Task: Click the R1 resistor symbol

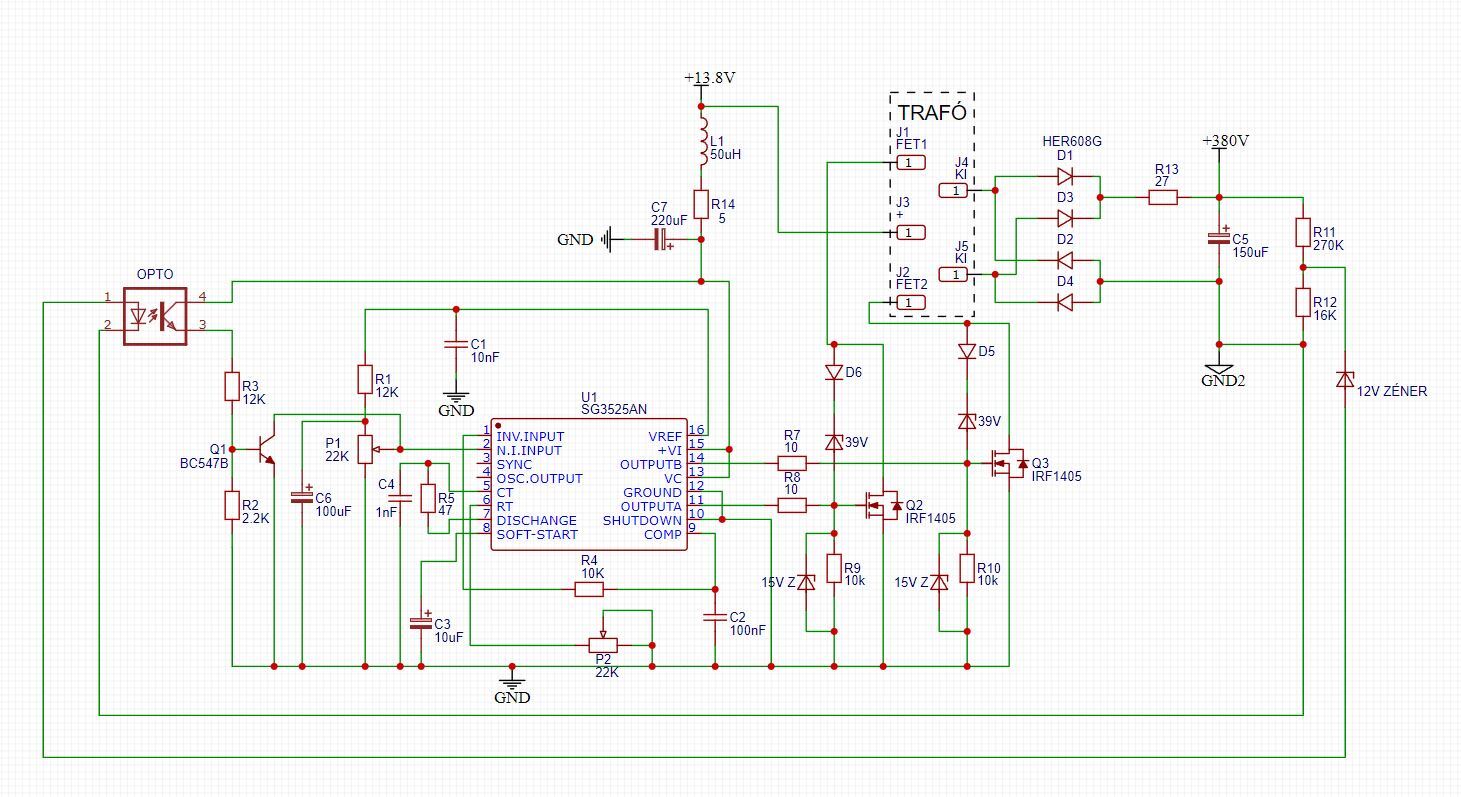Action: pyautogui.click(x=365, y=379)
